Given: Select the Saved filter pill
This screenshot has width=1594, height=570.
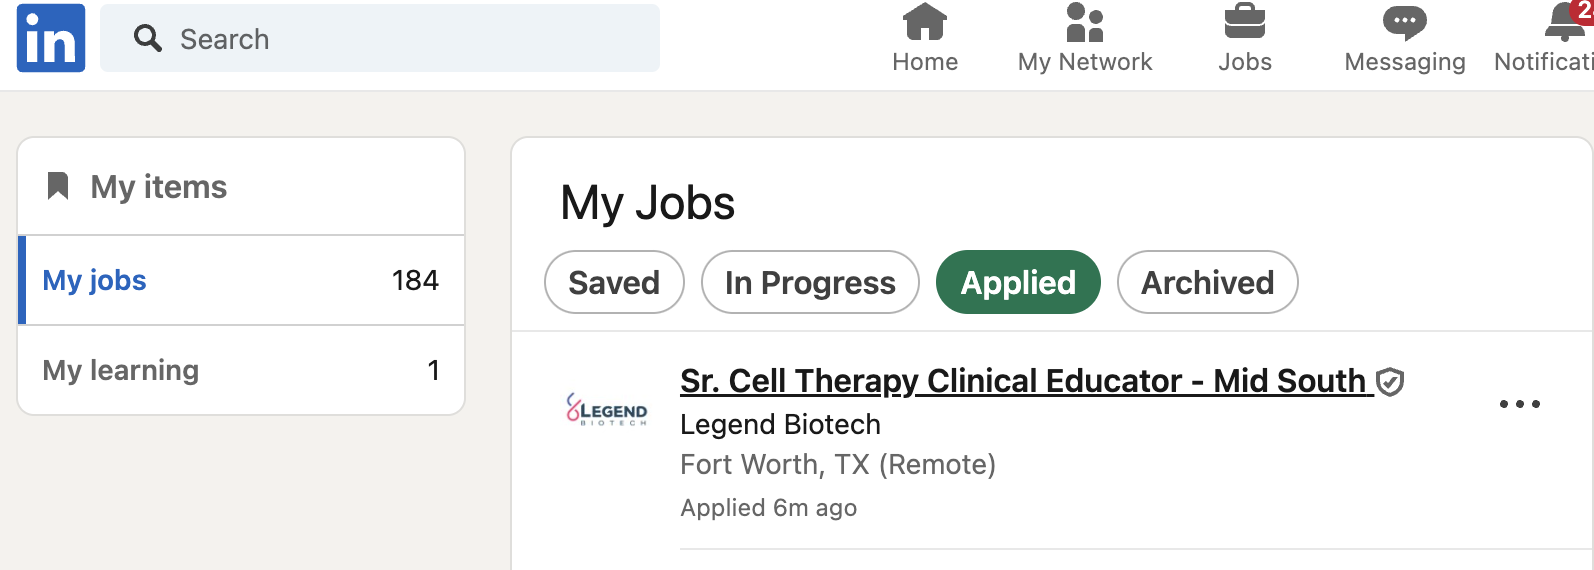Looking at the screenshot, I should coord(614,282).
